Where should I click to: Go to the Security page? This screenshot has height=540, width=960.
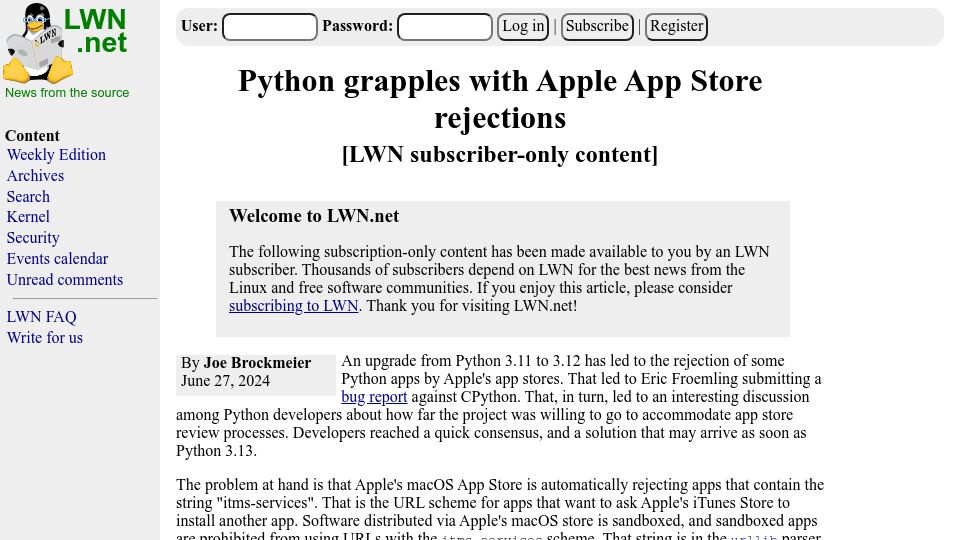point(33,238)
